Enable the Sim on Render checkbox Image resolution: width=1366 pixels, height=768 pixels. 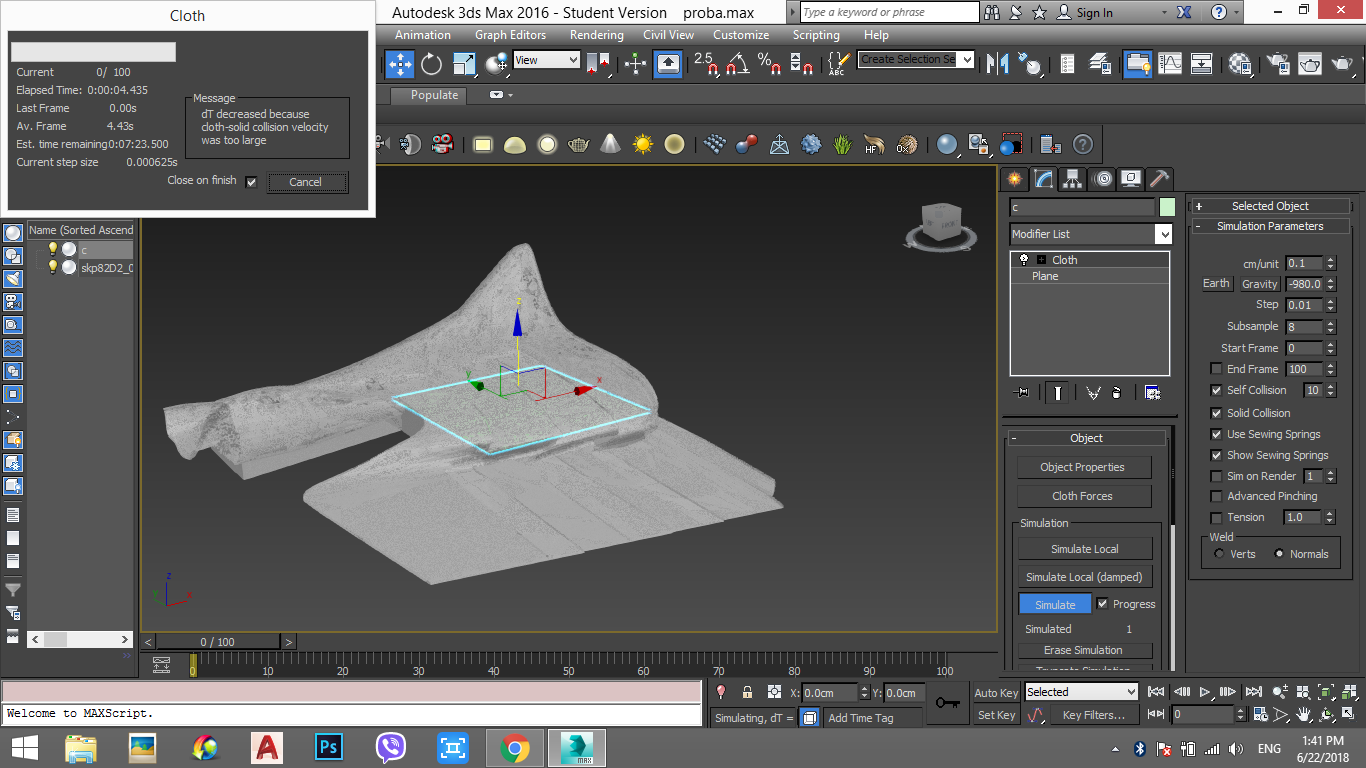tap(1216, 476)
